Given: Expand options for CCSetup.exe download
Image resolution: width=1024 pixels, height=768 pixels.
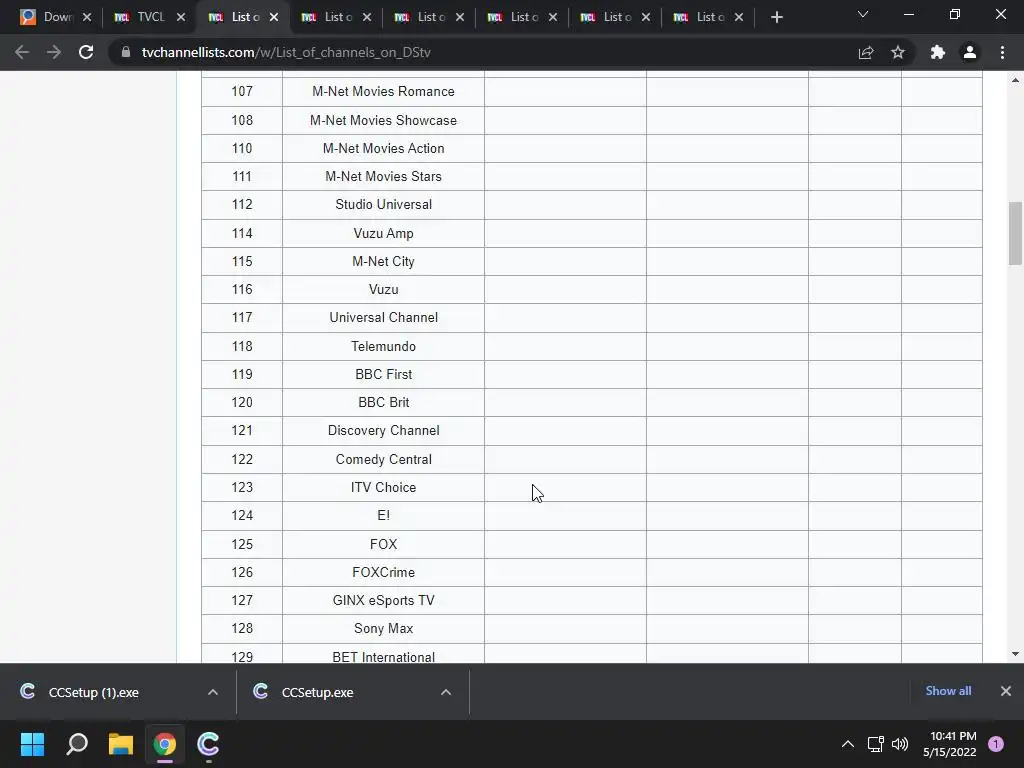Looking at the screenshot, I should click(x=446, y=692).
